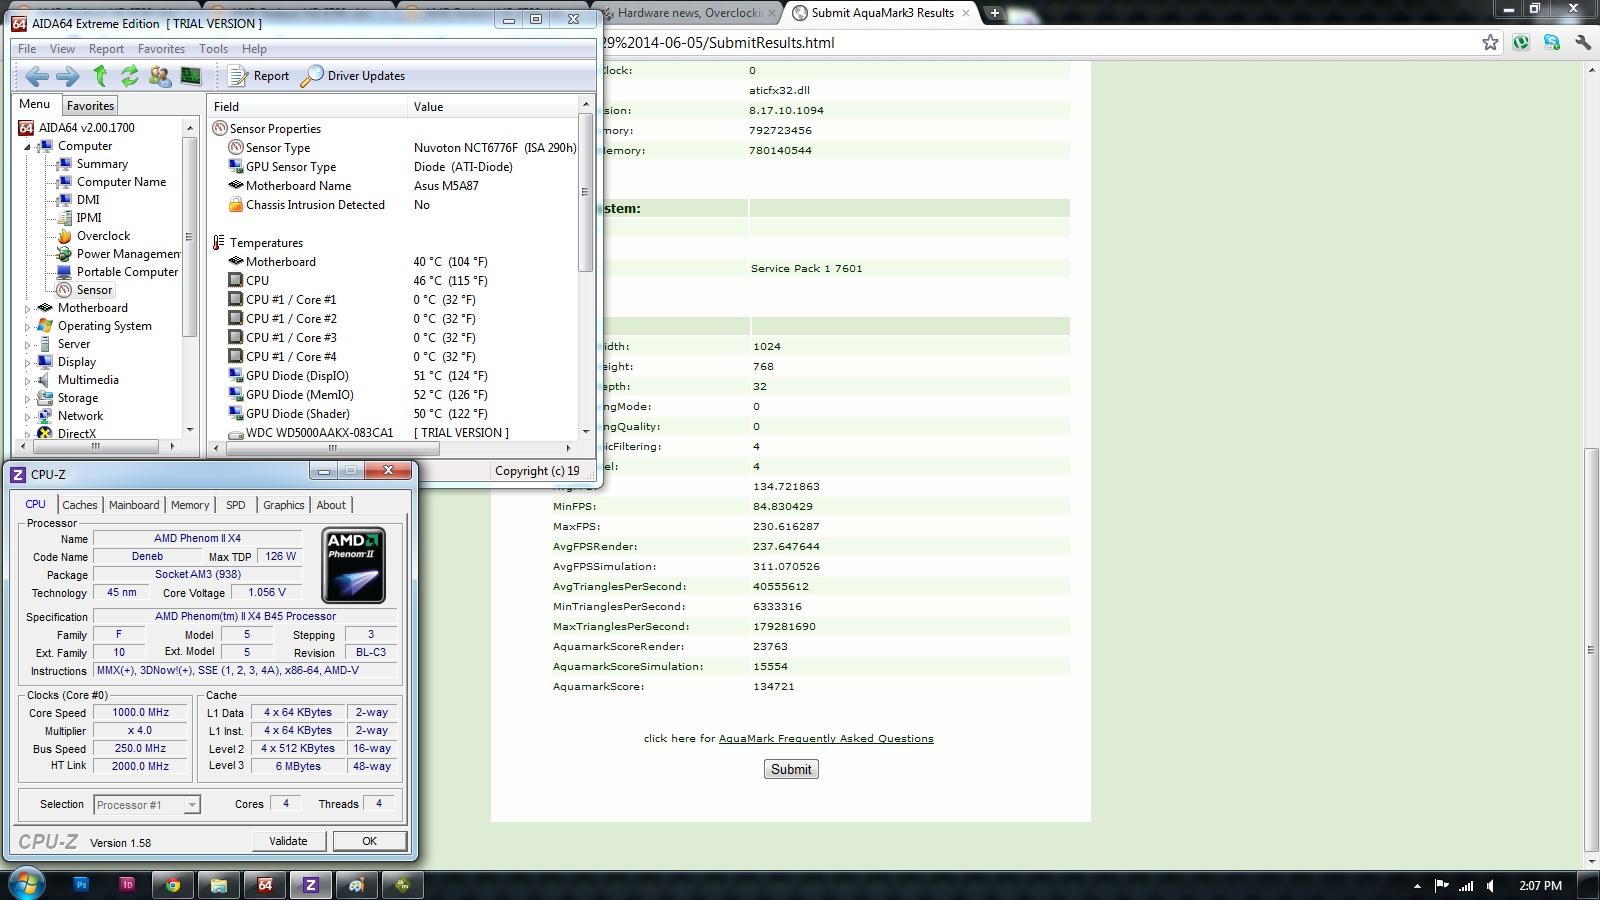Click the Sensor Properties gauge icon
The width and height of the screenshot is (1600, 900).
[x=220, y=129]
